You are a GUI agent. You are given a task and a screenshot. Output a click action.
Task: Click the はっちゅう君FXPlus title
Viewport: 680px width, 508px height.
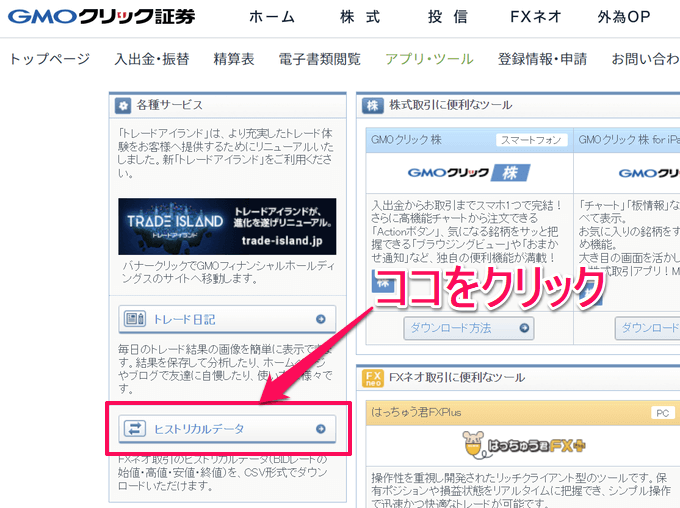[416, 412]
